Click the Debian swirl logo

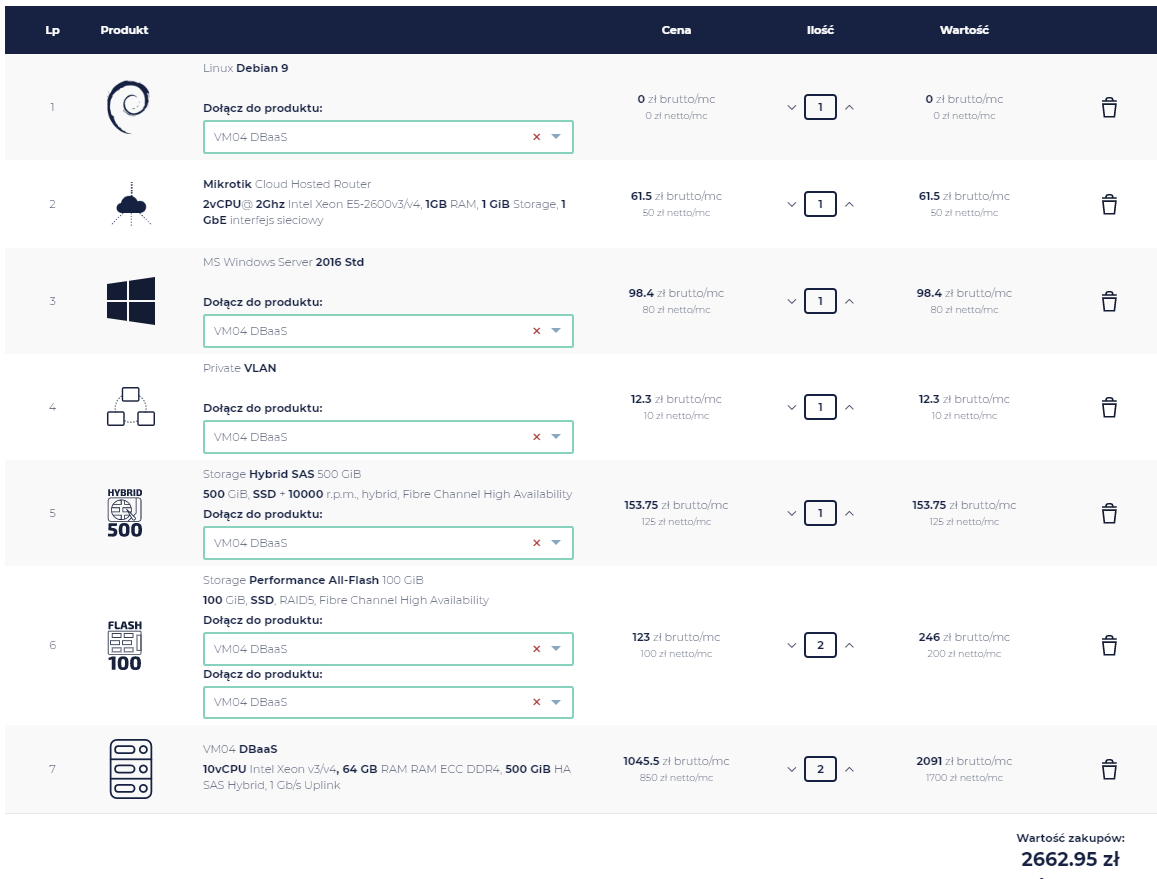(128, 107)
